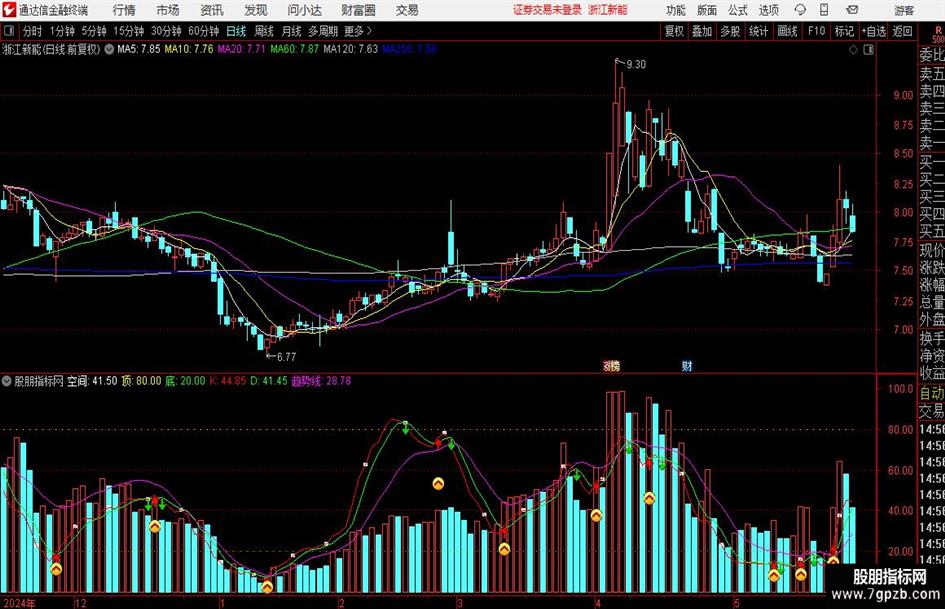945x609 pixels.
Task: Click the 空间: 41.50 indicator value
Action: pyautogui.click(x=92, y=381)
